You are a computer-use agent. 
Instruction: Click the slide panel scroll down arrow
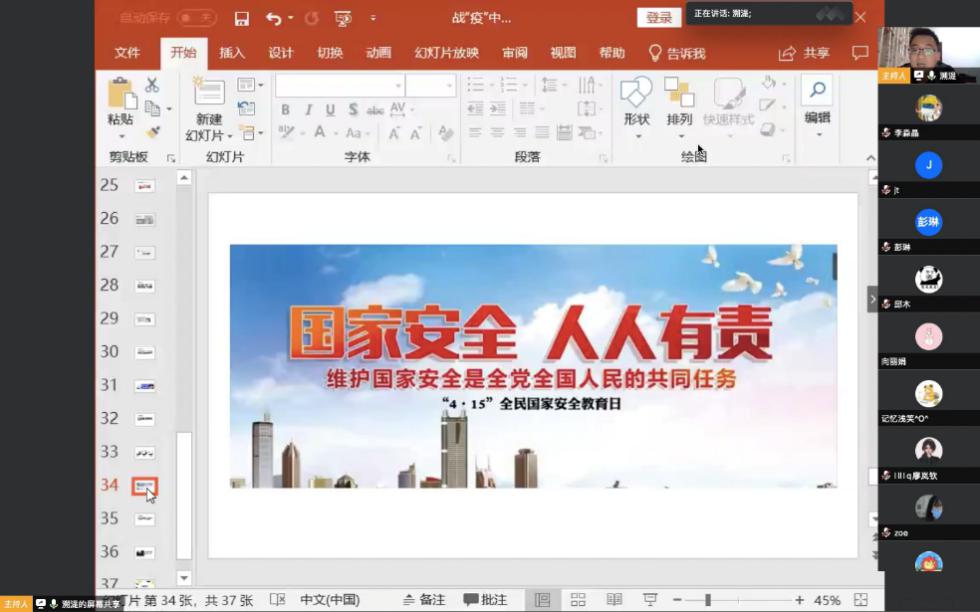click(x=184, y=578)
